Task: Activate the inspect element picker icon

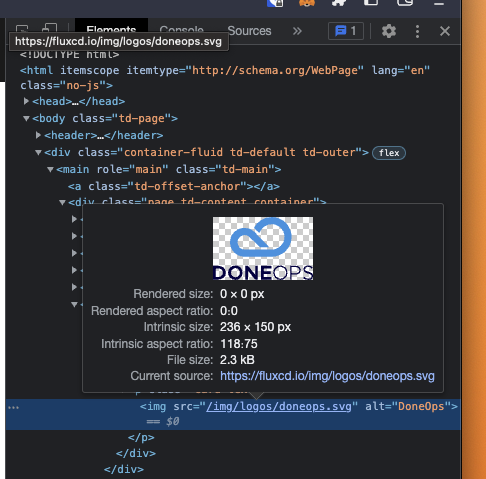Action: [x=22, y=28]
